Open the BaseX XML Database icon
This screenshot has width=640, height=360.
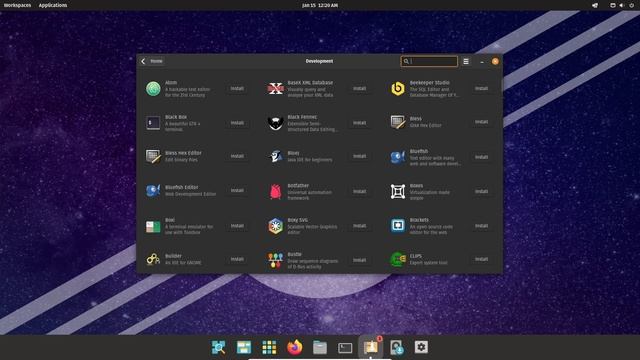coord(276,89)
